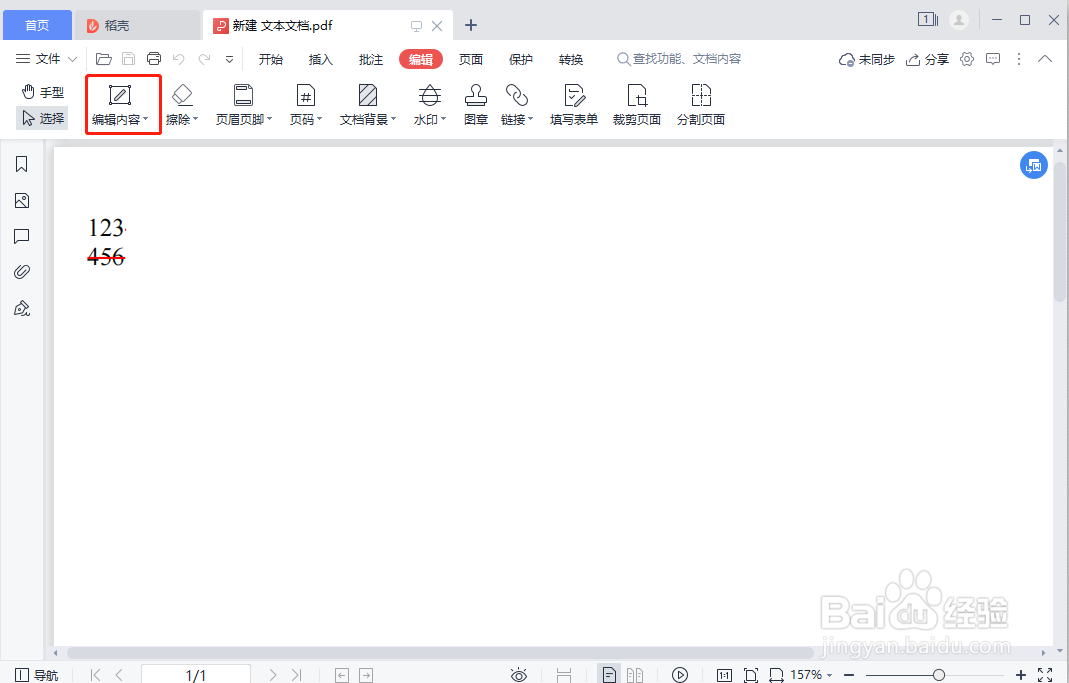1069x683 pixels.
Task: Click the 分享 (Share) button
Action: point(928,59)
